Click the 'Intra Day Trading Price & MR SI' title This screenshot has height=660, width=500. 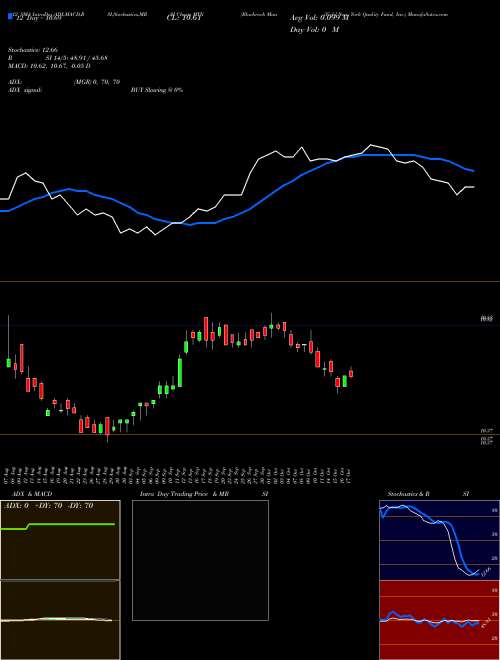coord(204,494)
